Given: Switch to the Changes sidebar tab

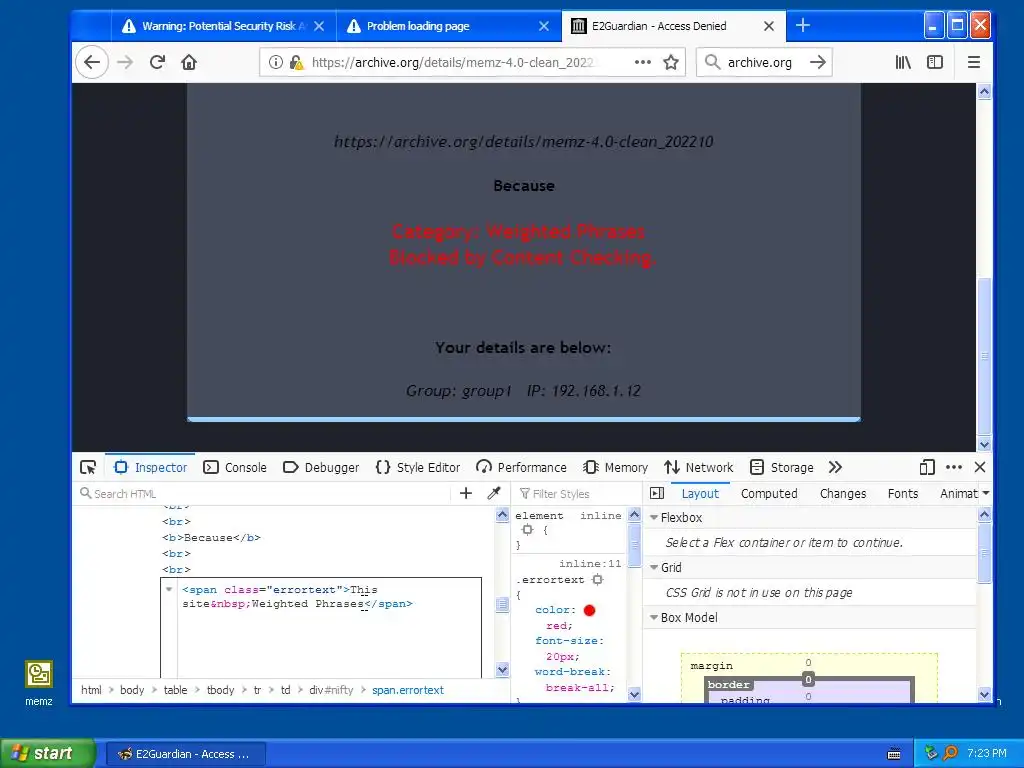Looking at the screenshot, I should point(843,494).
